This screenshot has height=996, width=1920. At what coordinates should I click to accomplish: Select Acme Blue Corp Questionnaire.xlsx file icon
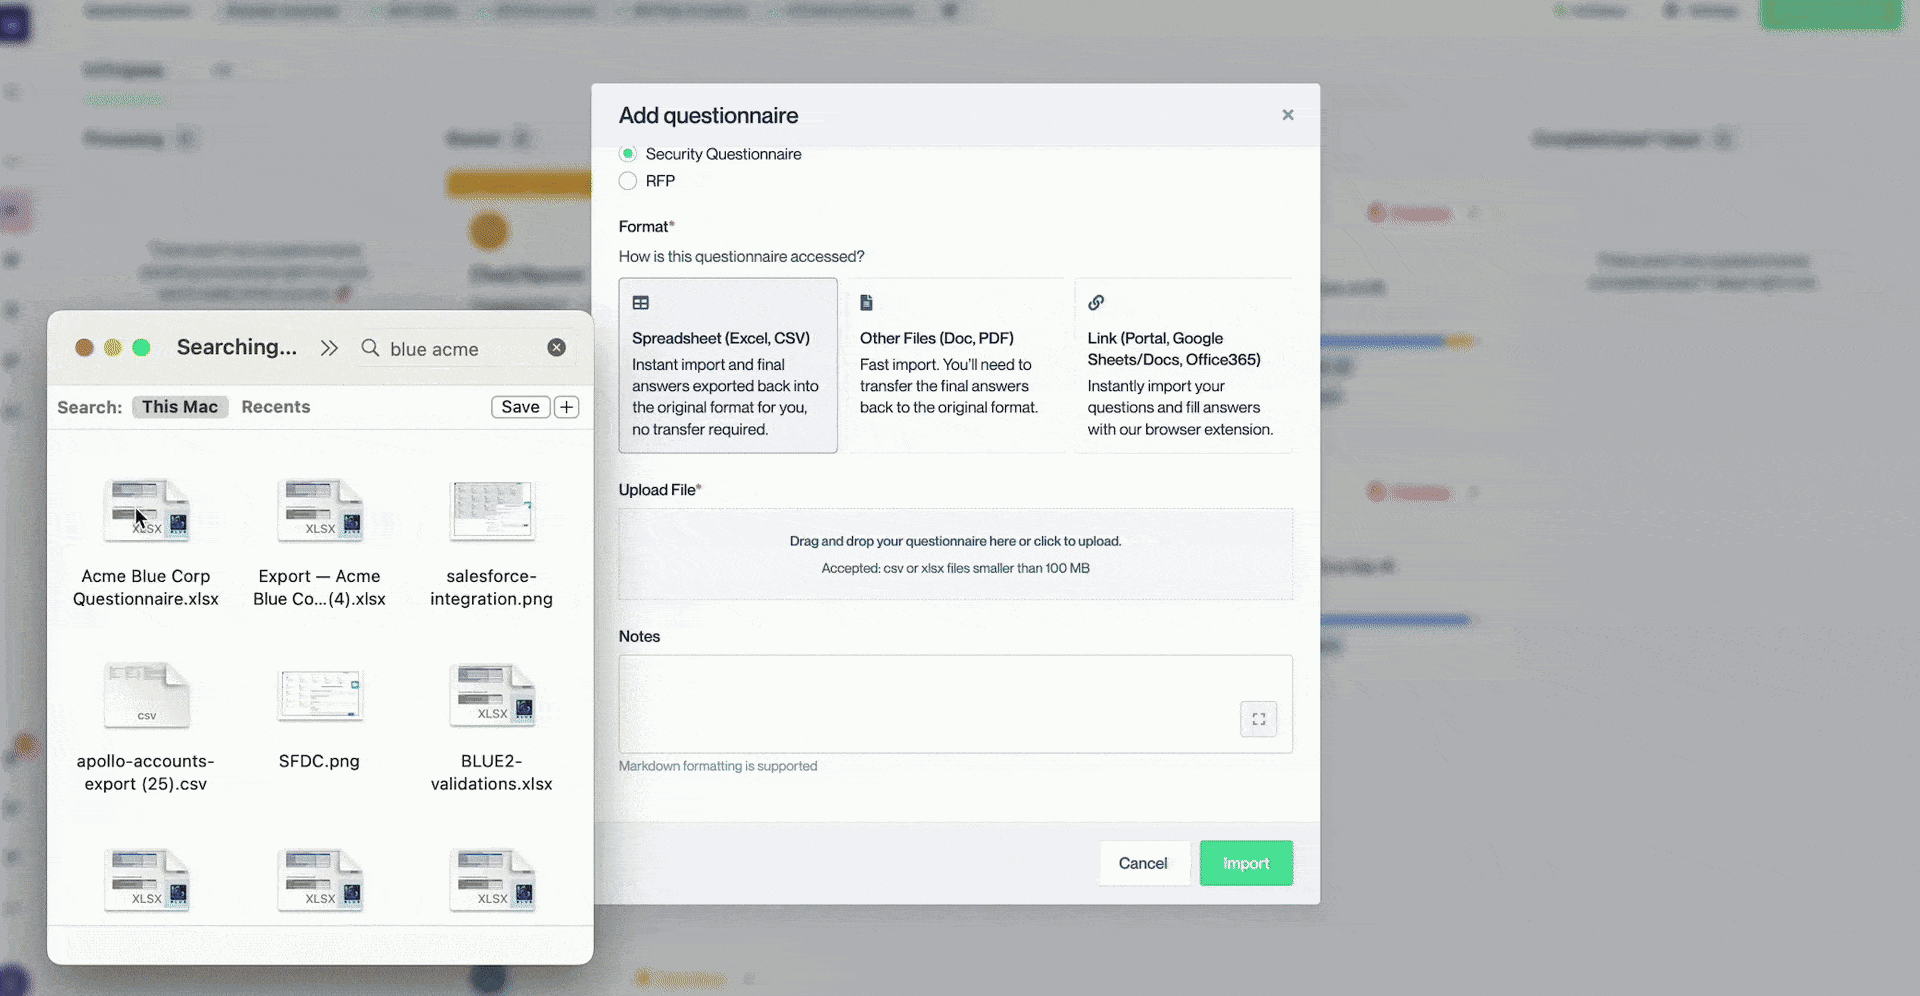pyautogui.click(x=146, y=511)
